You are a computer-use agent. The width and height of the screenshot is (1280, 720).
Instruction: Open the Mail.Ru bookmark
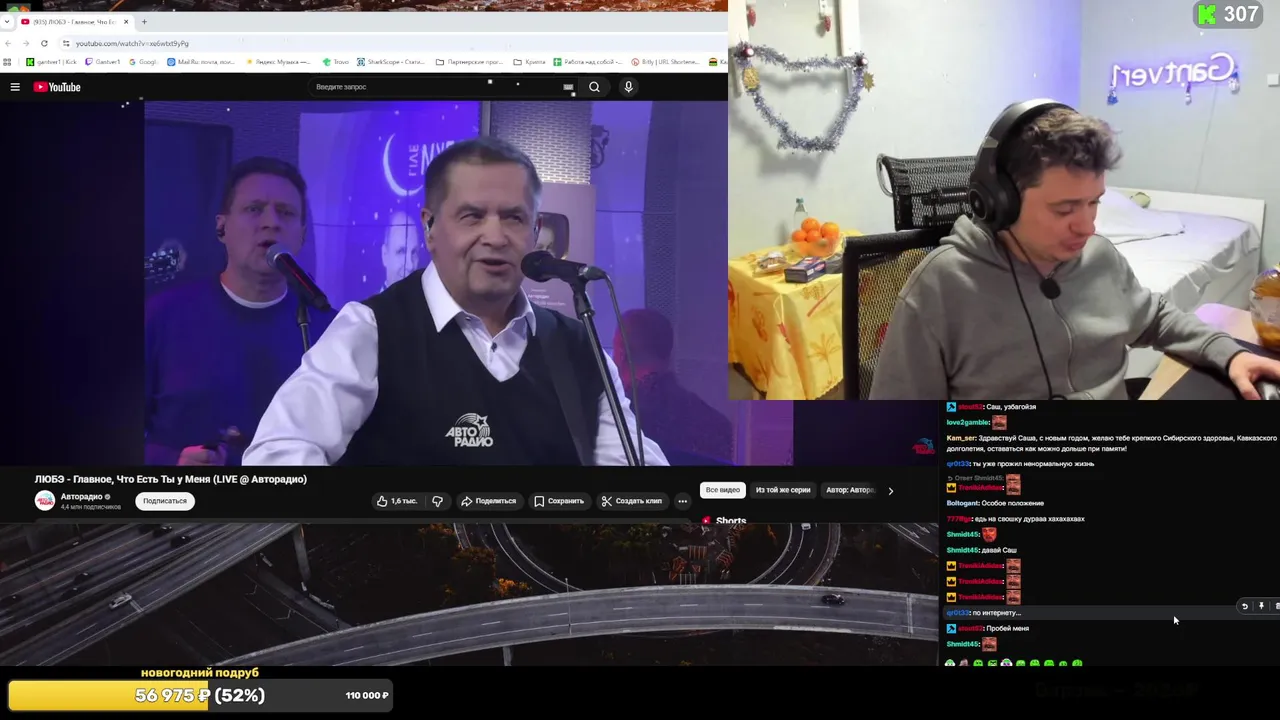click(x=202, y=62)
